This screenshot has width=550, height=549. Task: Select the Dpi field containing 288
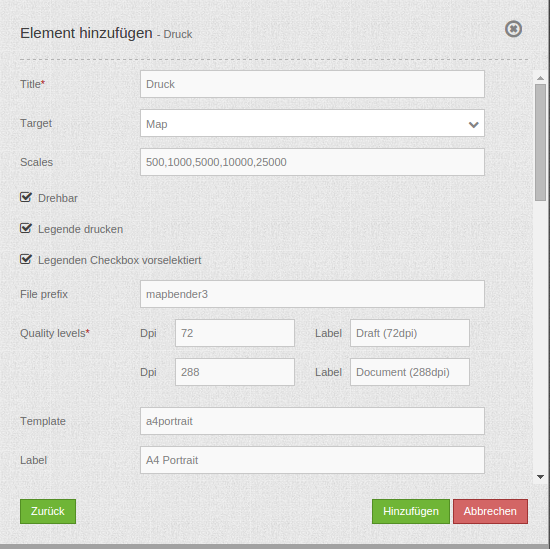coord(235,372)
